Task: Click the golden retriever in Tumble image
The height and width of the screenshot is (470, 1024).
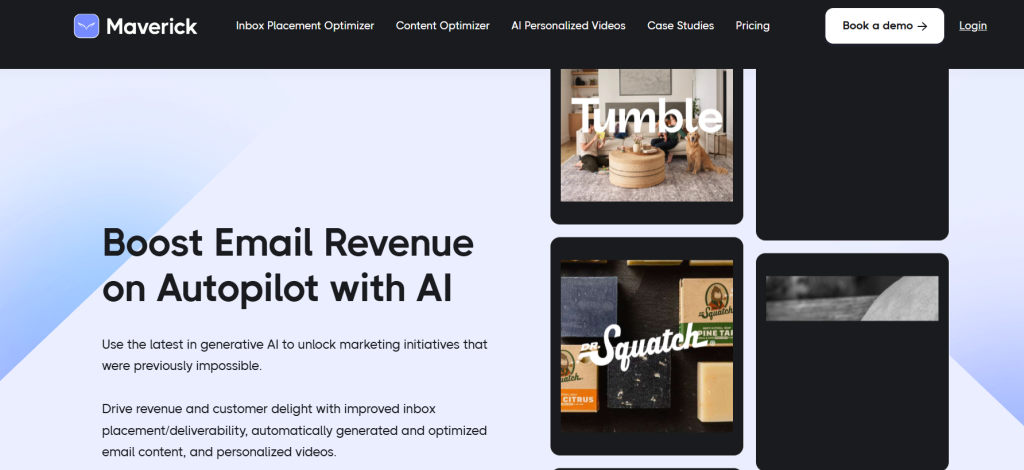Action: (703, 151)
